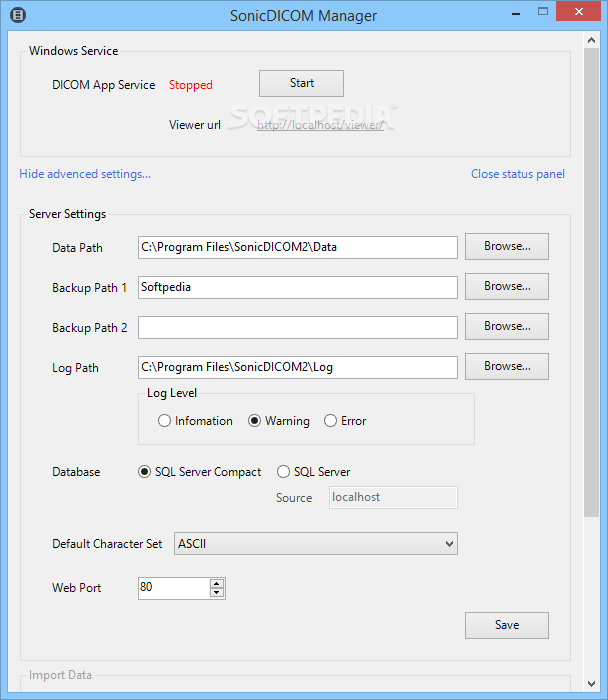608x700 pixels.
Task: Save the server settings
Action: (507, 625)
